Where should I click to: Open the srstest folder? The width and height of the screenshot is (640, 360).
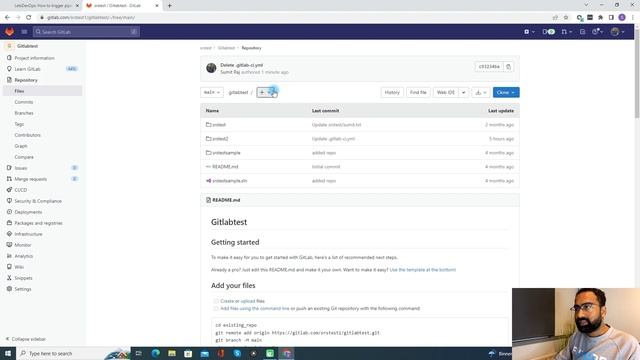[219, 125]
